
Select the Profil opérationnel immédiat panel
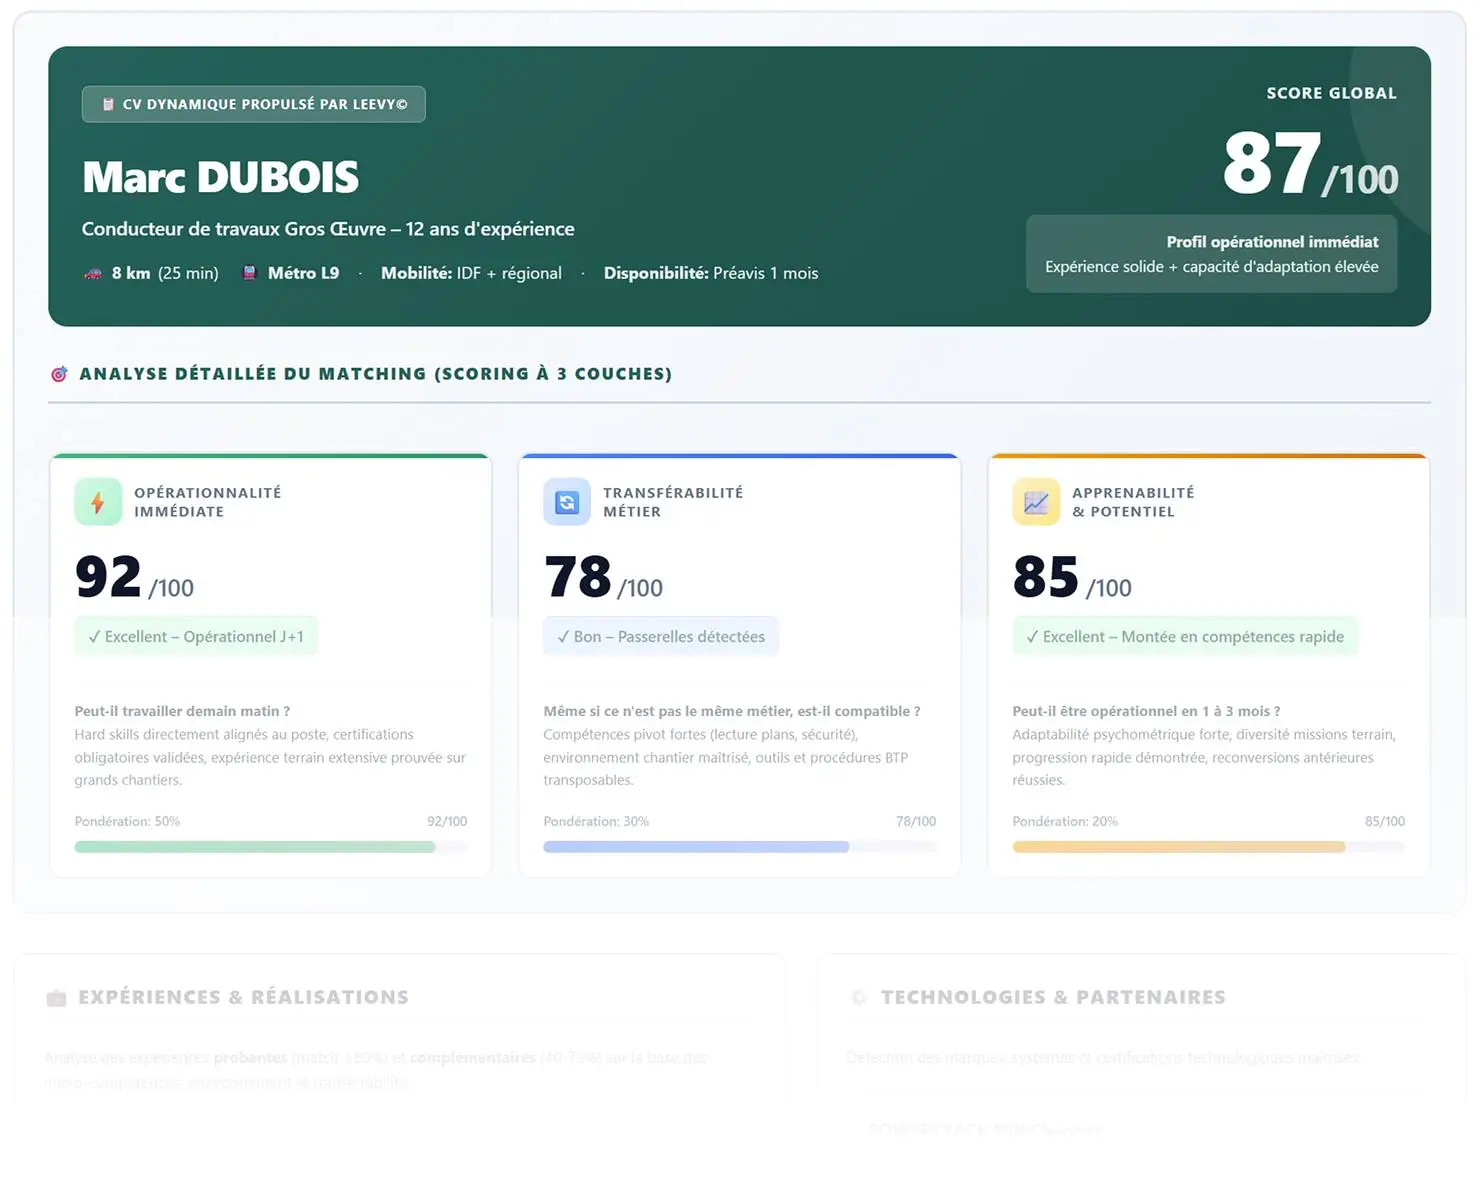1211,253
